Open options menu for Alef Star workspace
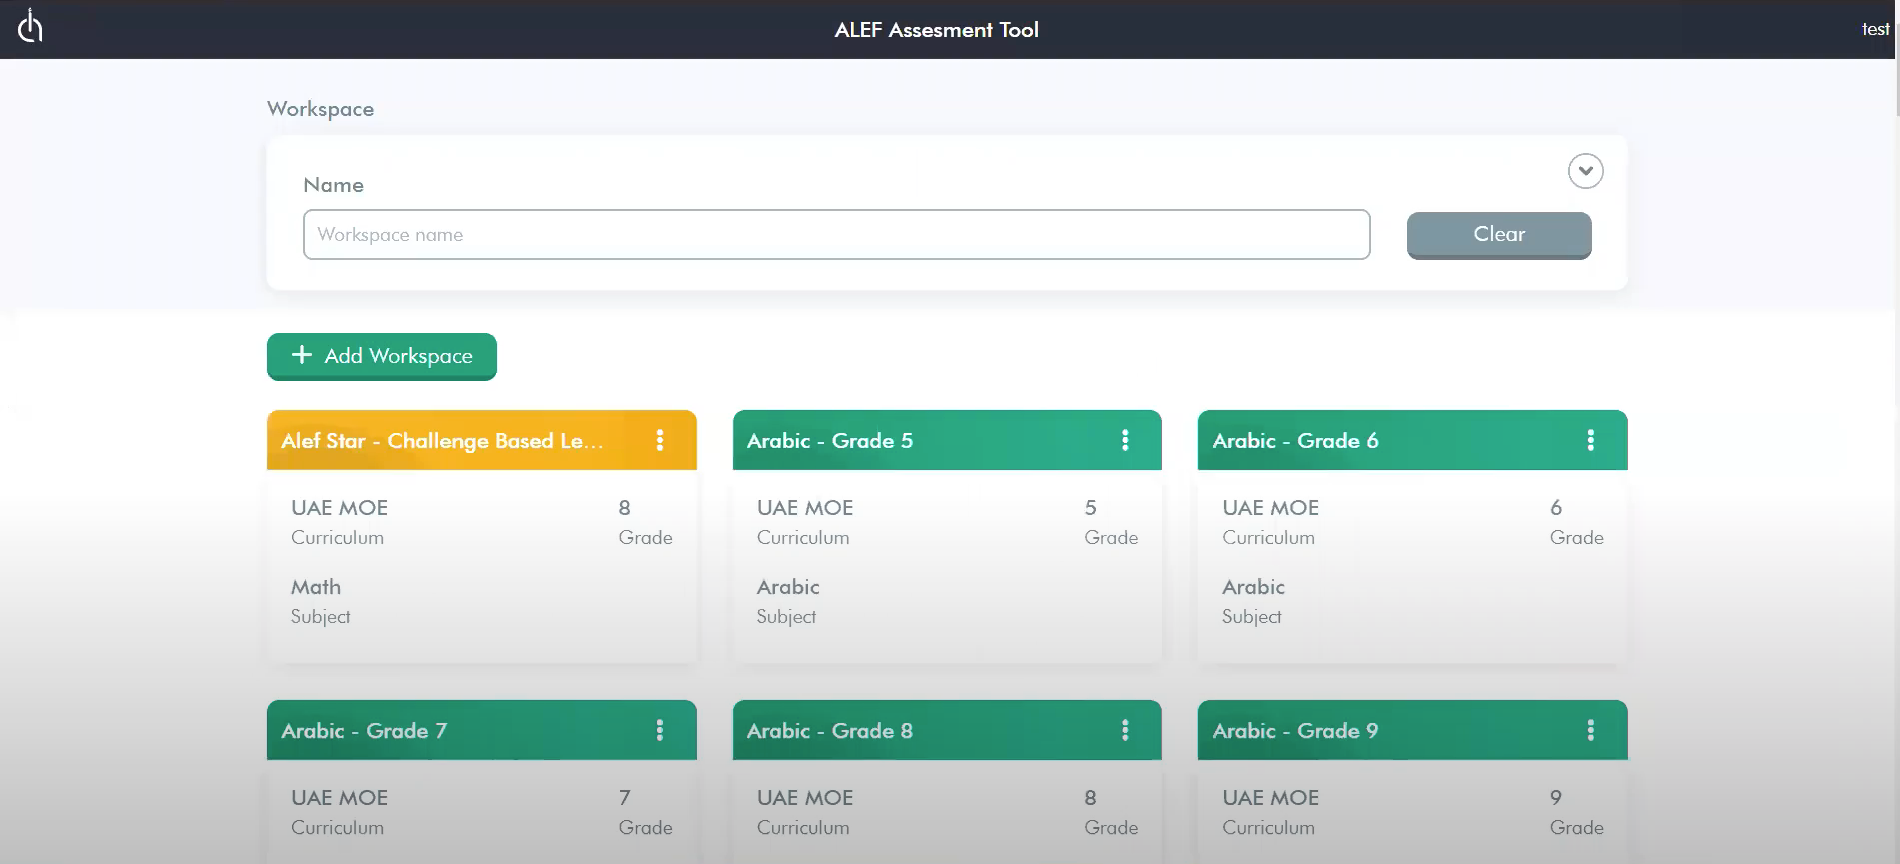 click(x=660, y=440)
